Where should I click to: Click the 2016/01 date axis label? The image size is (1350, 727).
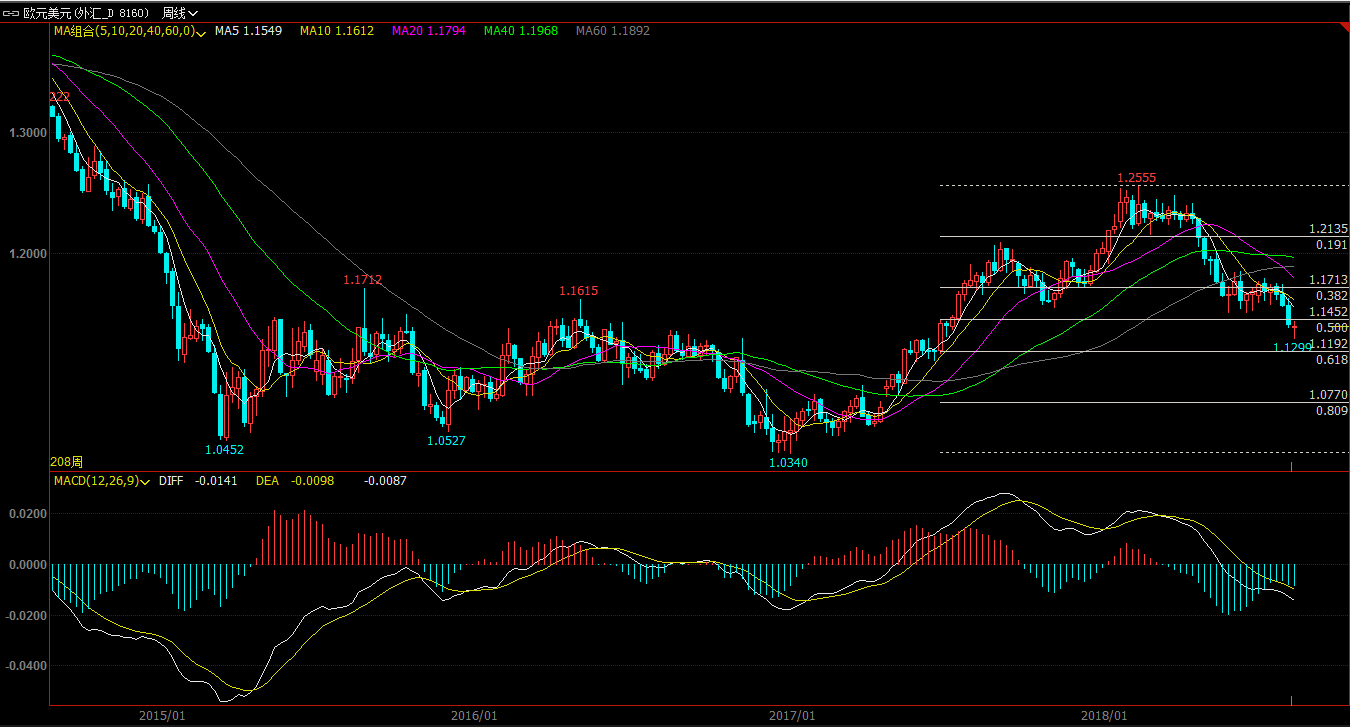click(x=474, y=715)
